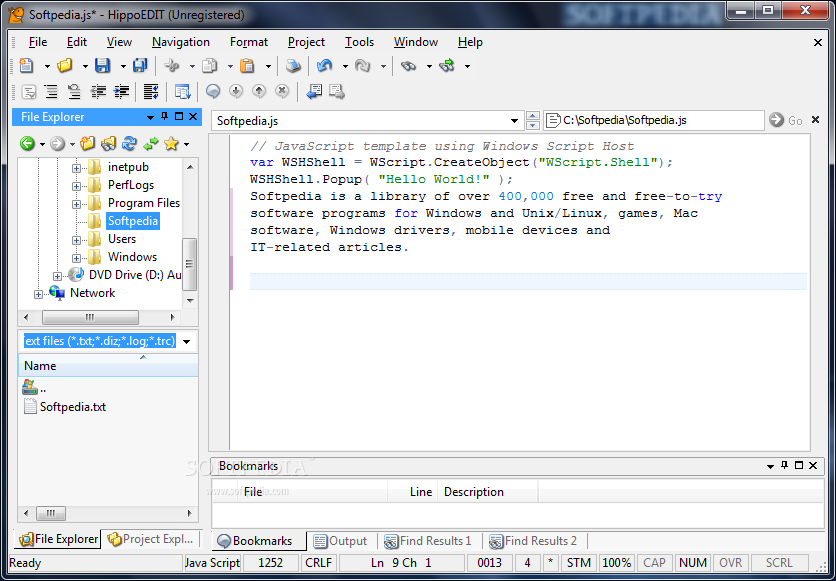836x581 pixels.
Task: Expand the Windows folder node
Action: pyautogui.click(x=76, y=258)
